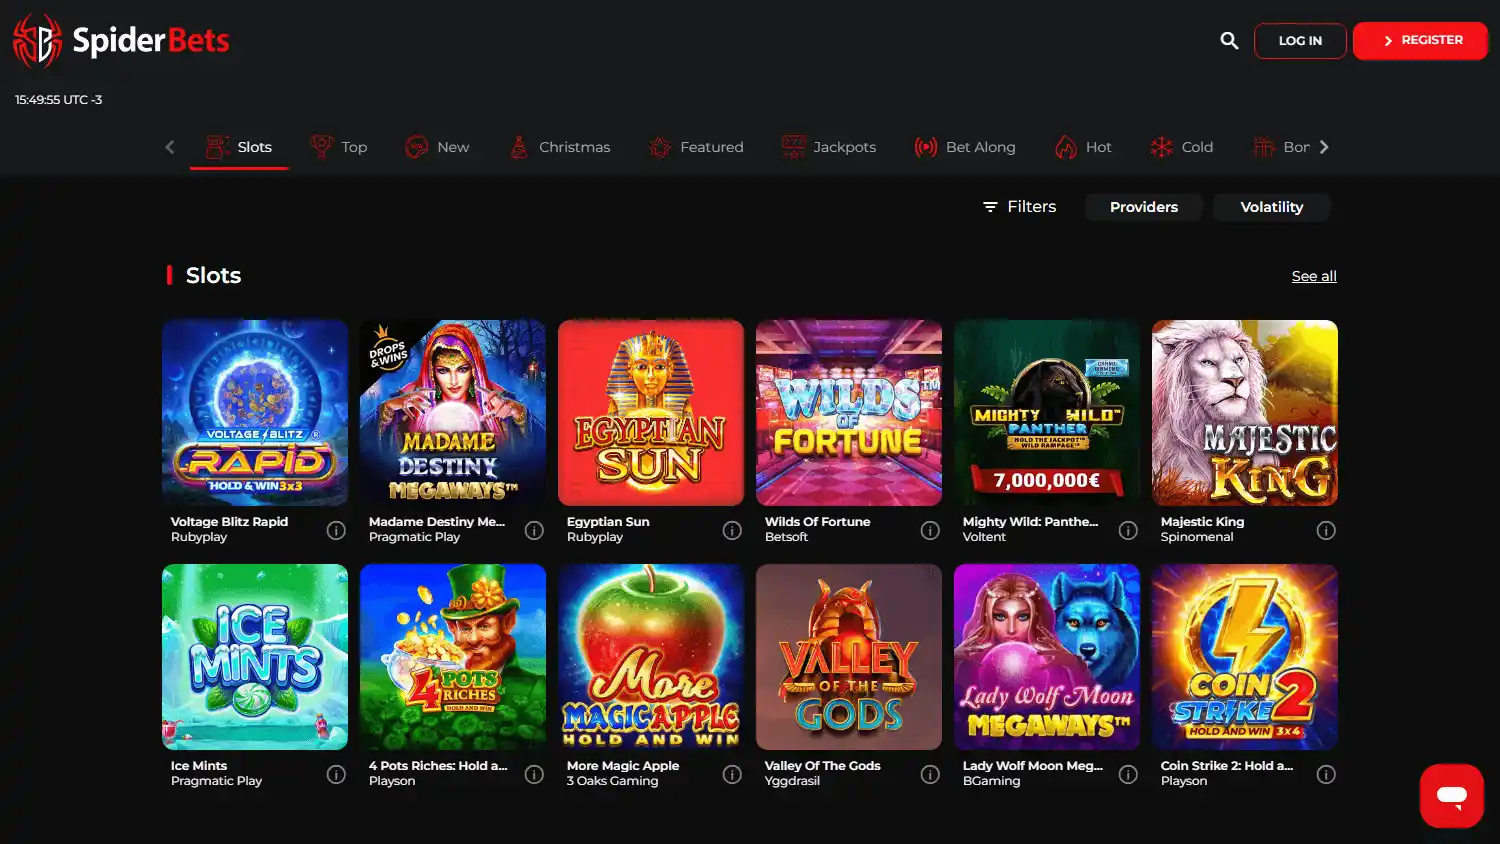This screenshot has height=844, width=1500.
Task: Click the Bet Along broadcast icon
Action: [926, 147]
